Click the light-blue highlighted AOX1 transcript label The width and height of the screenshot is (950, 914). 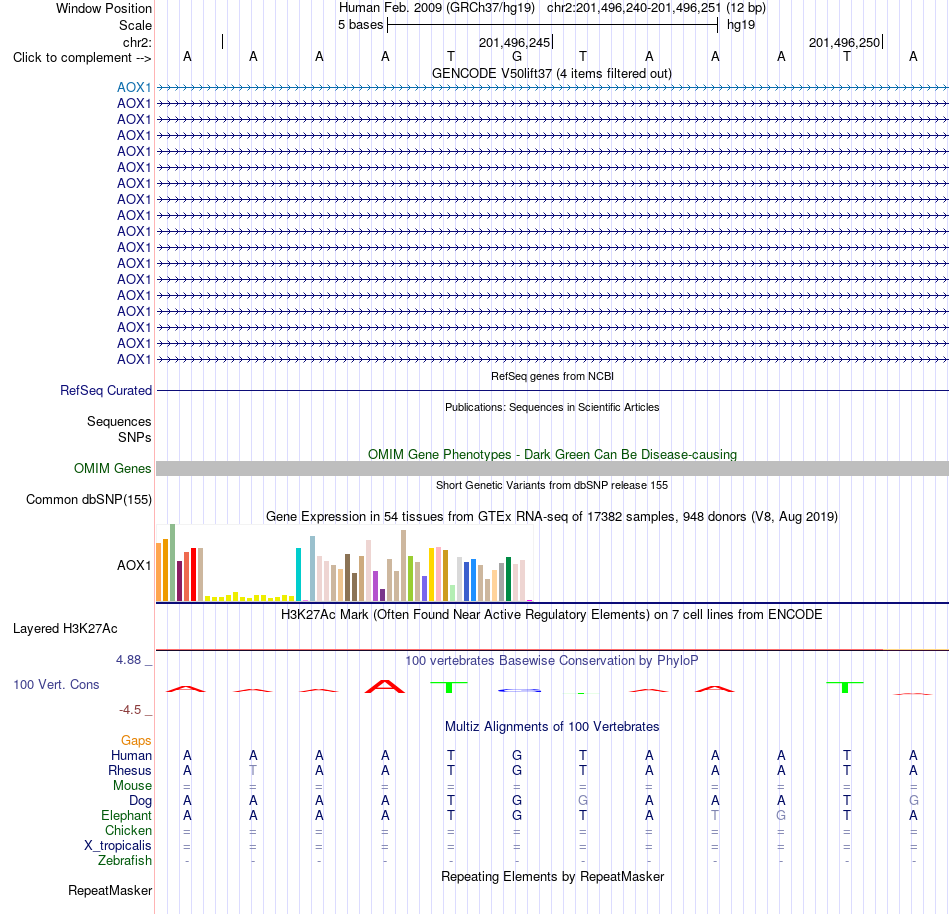point(134,87)
